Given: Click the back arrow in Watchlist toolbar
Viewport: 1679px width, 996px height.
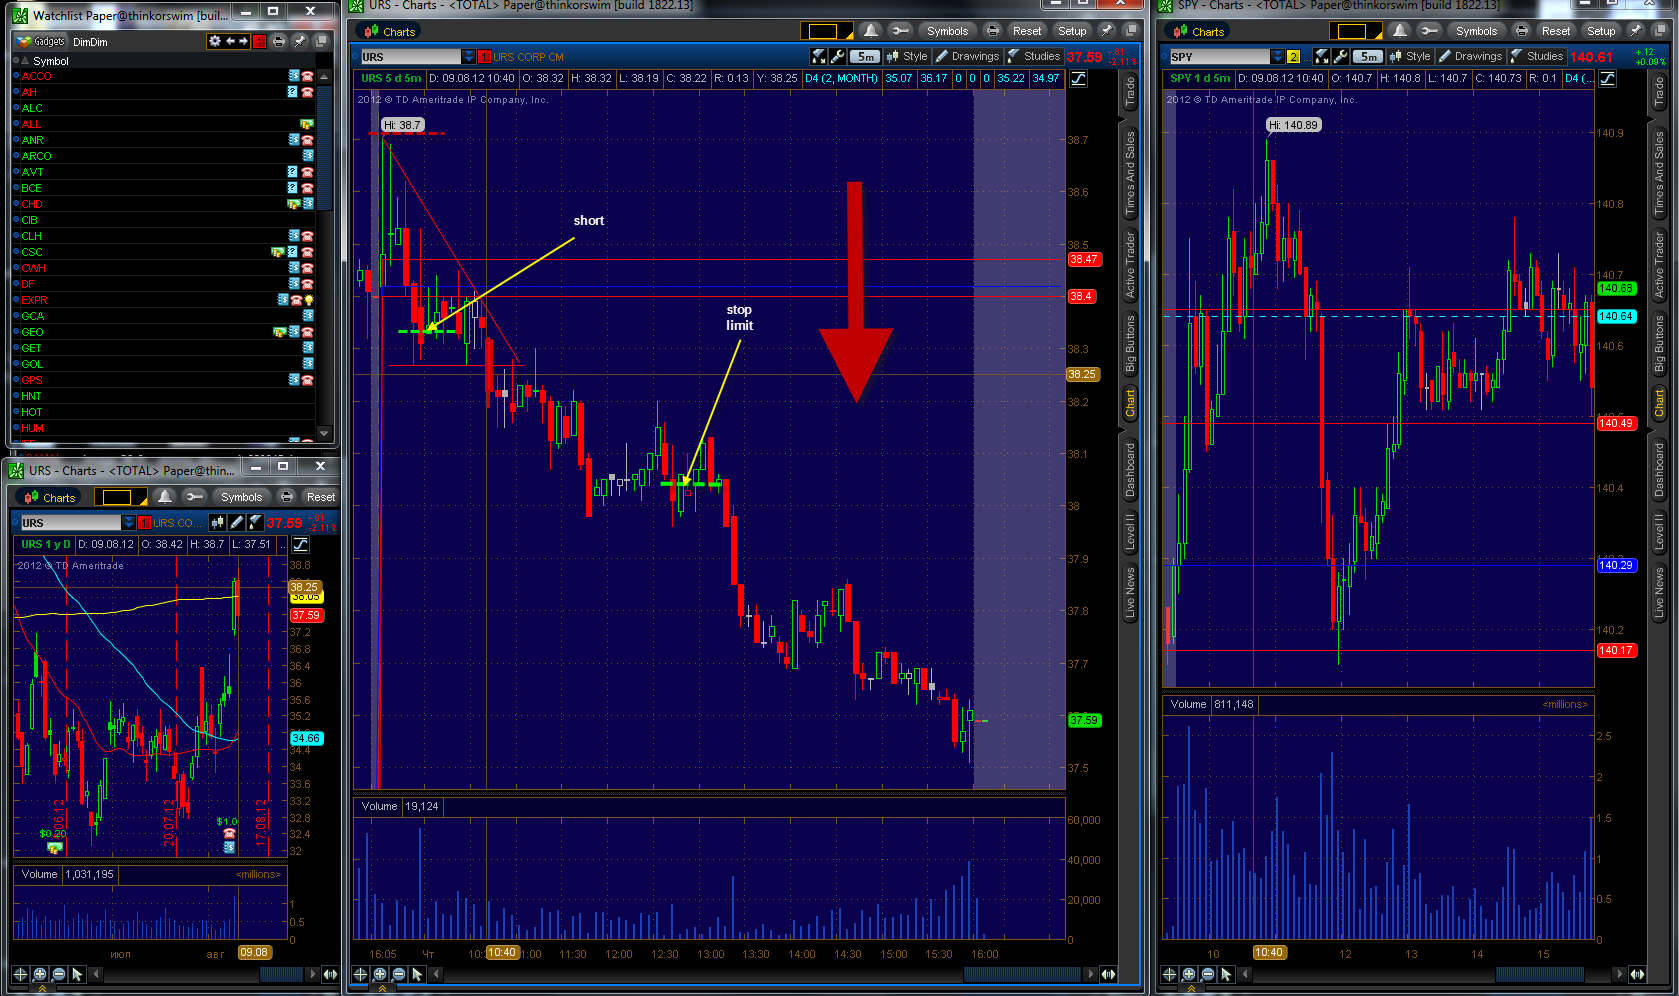Looking at the screenshot, I should click(x=230, y=41).
